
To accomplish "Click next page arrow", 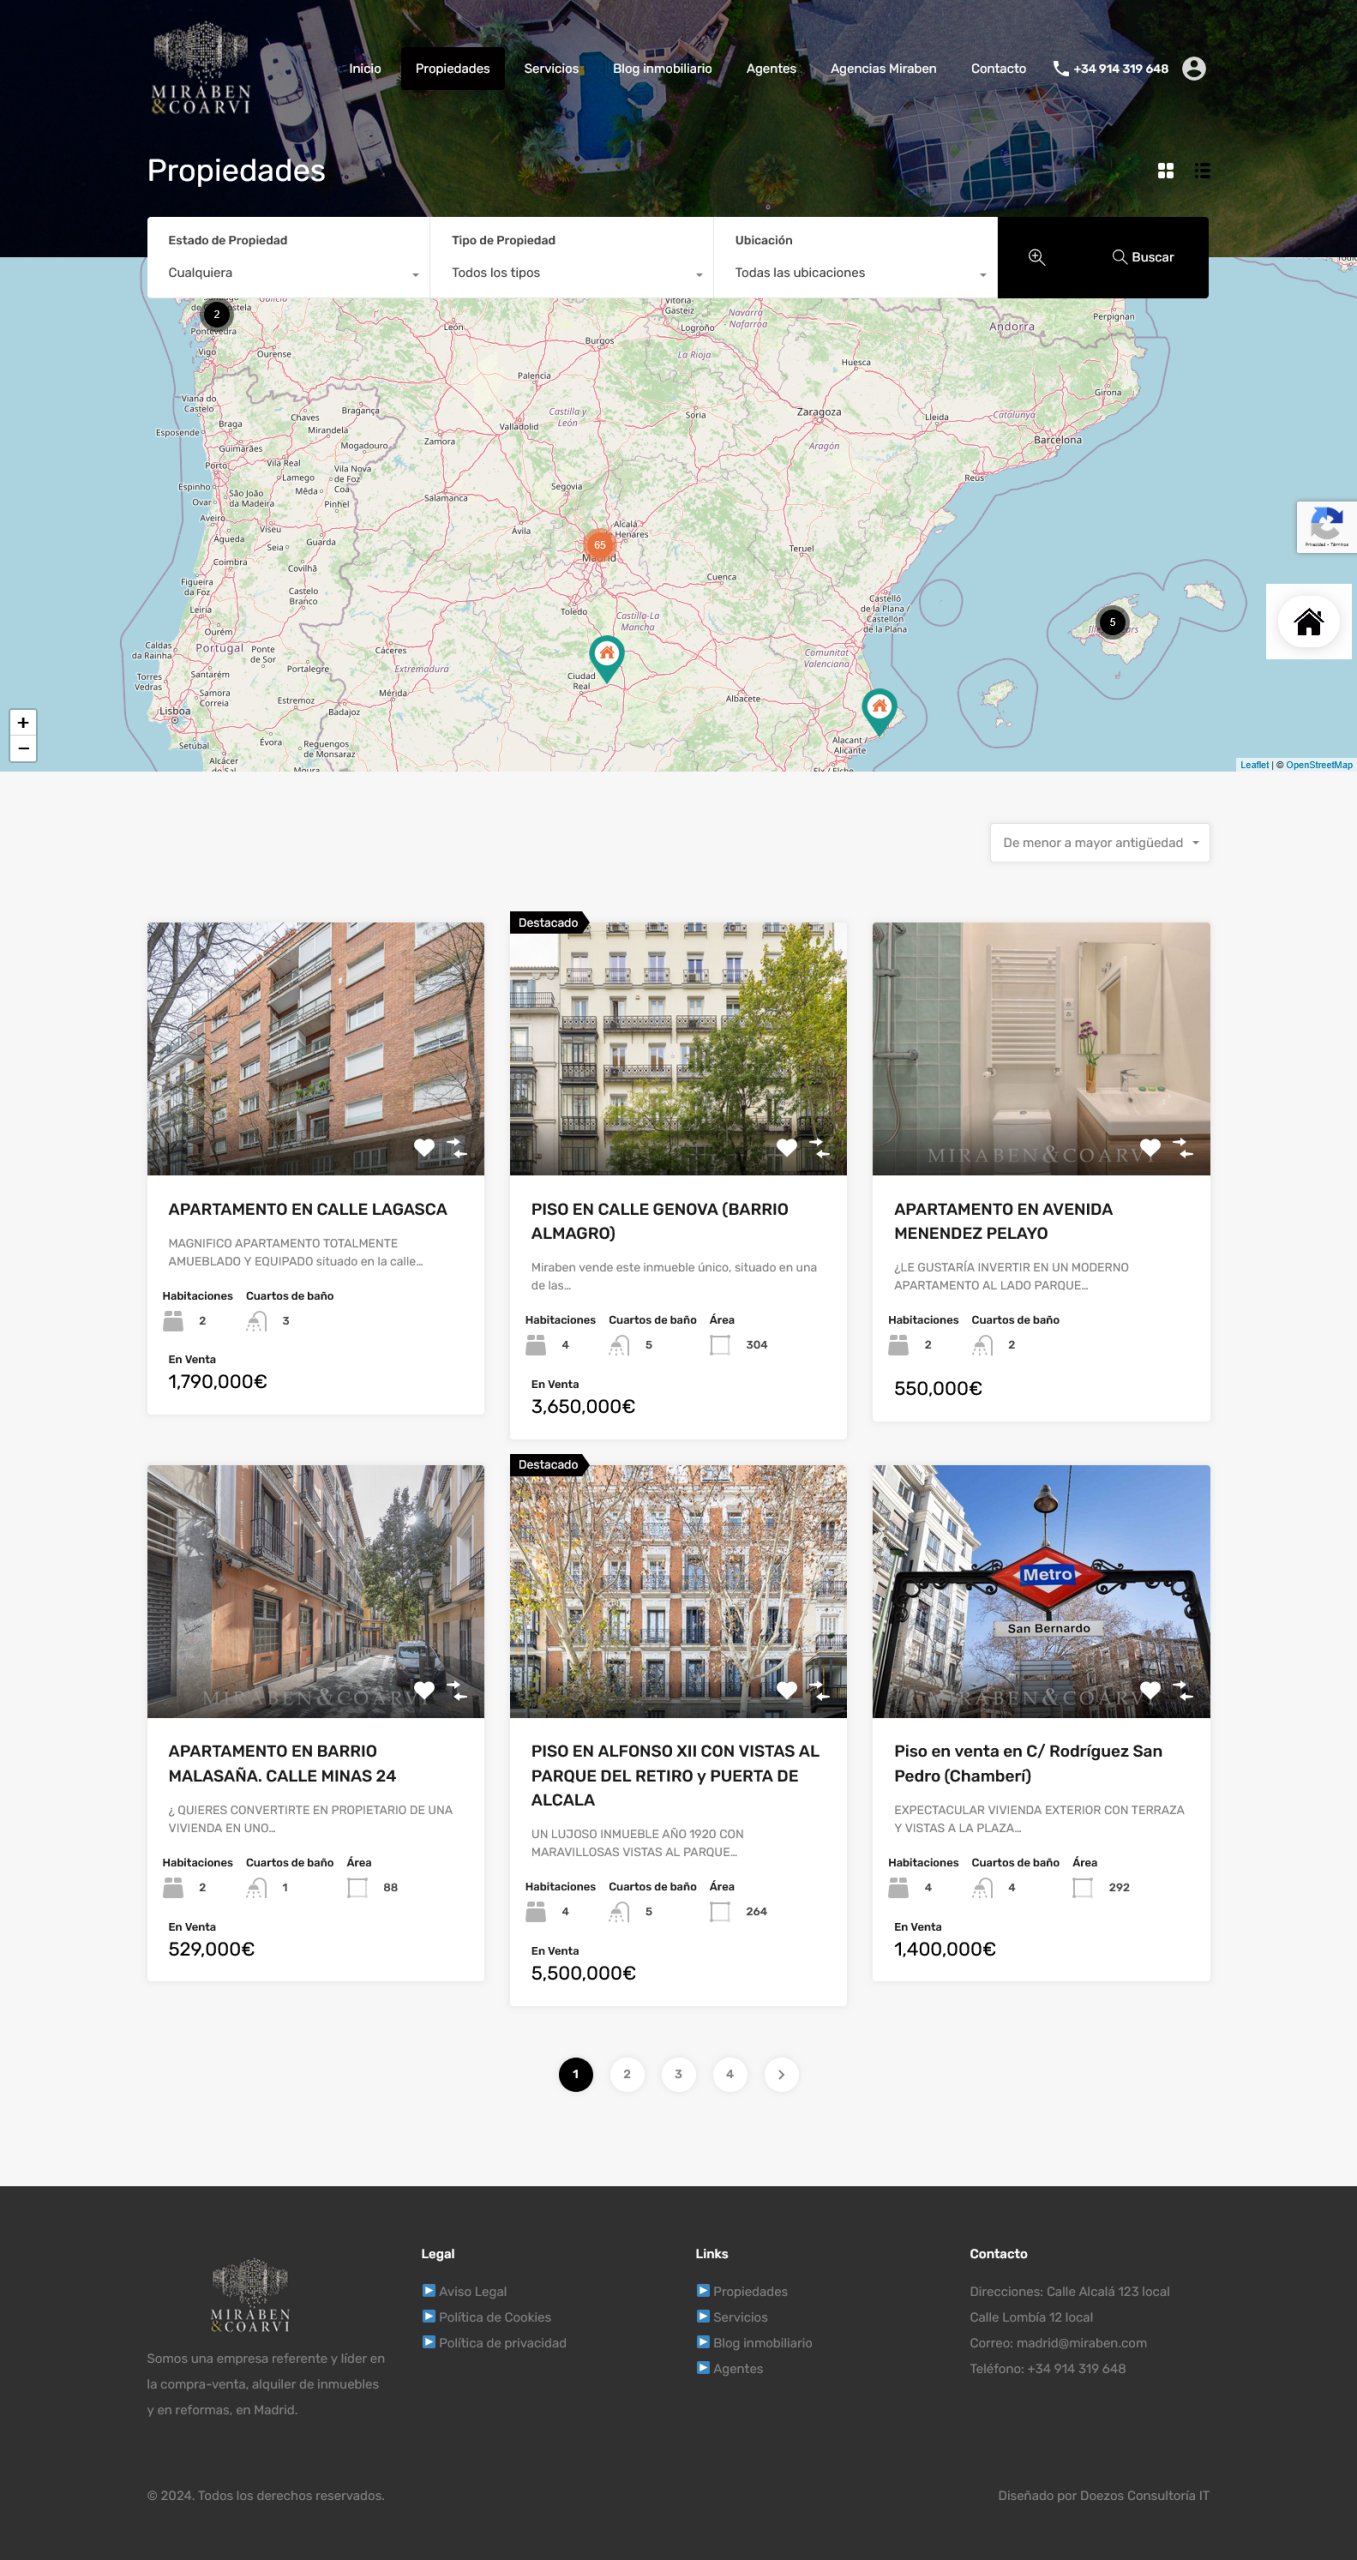I will pos(781,2074).
